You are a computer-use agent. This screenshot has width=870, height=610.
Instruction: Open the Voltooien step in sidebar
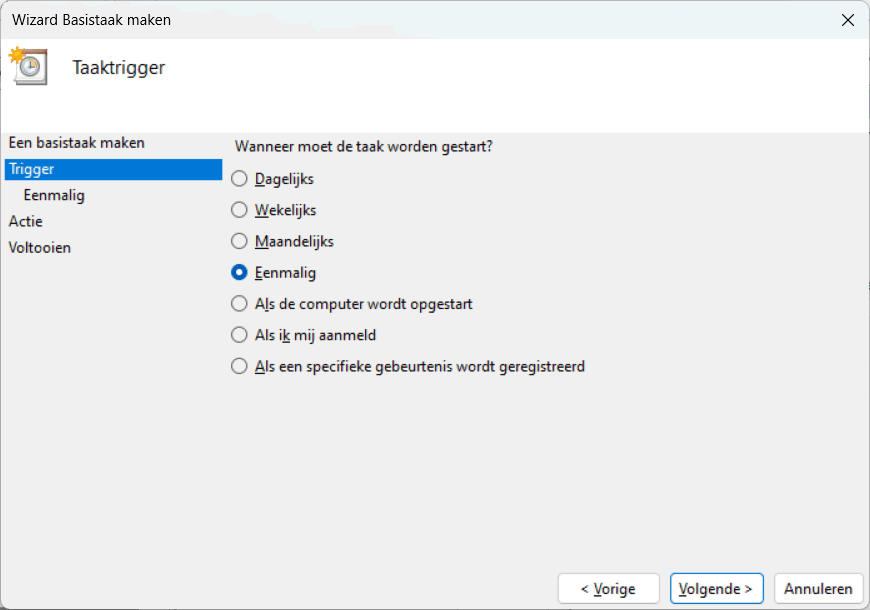pos(40,247)
